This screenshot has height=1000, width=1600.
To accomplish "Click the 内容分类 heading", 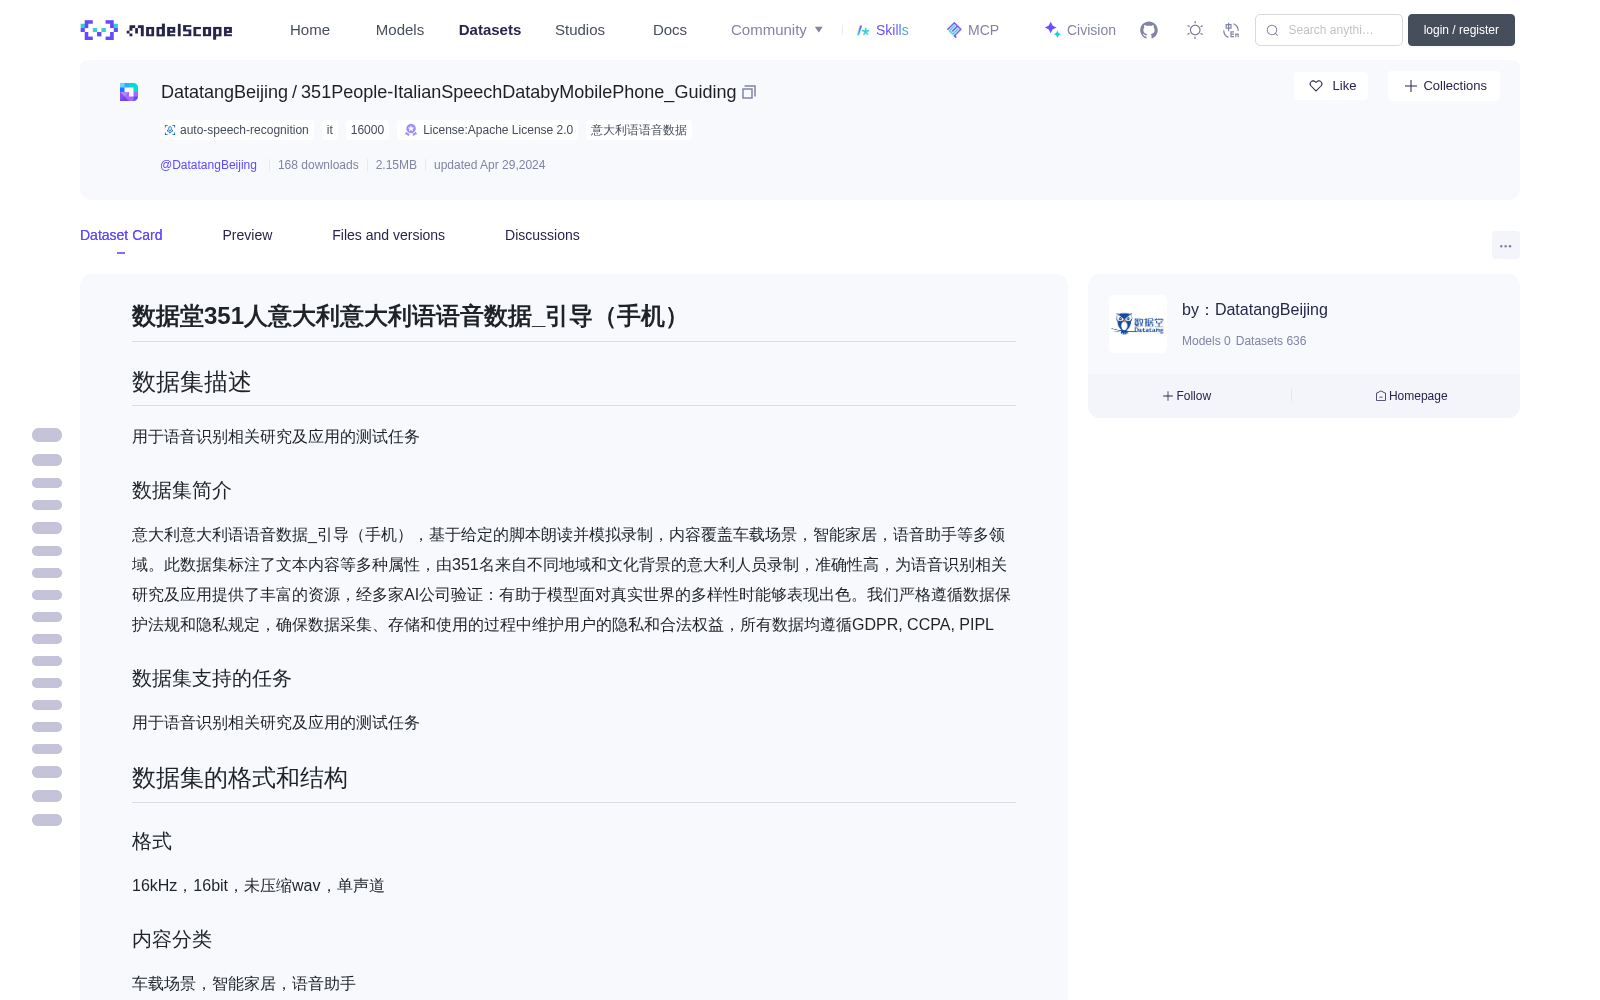I will [172, 939].
